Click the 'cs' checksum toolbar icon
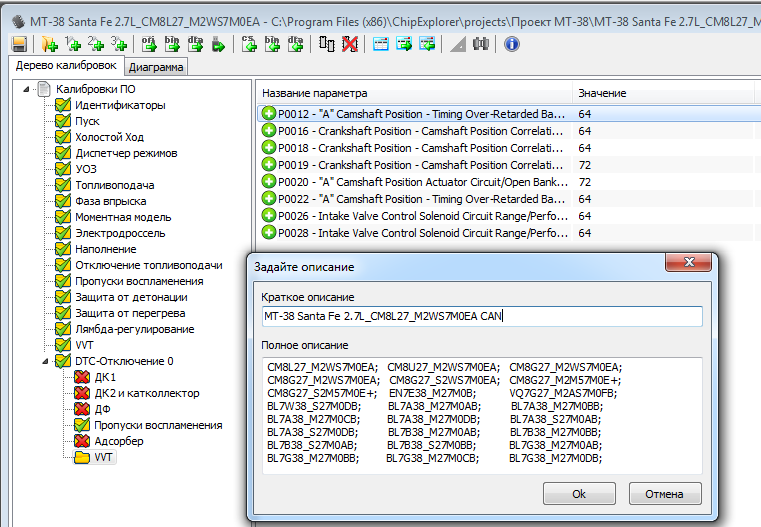The image size is (761, 527). (250, 44)
